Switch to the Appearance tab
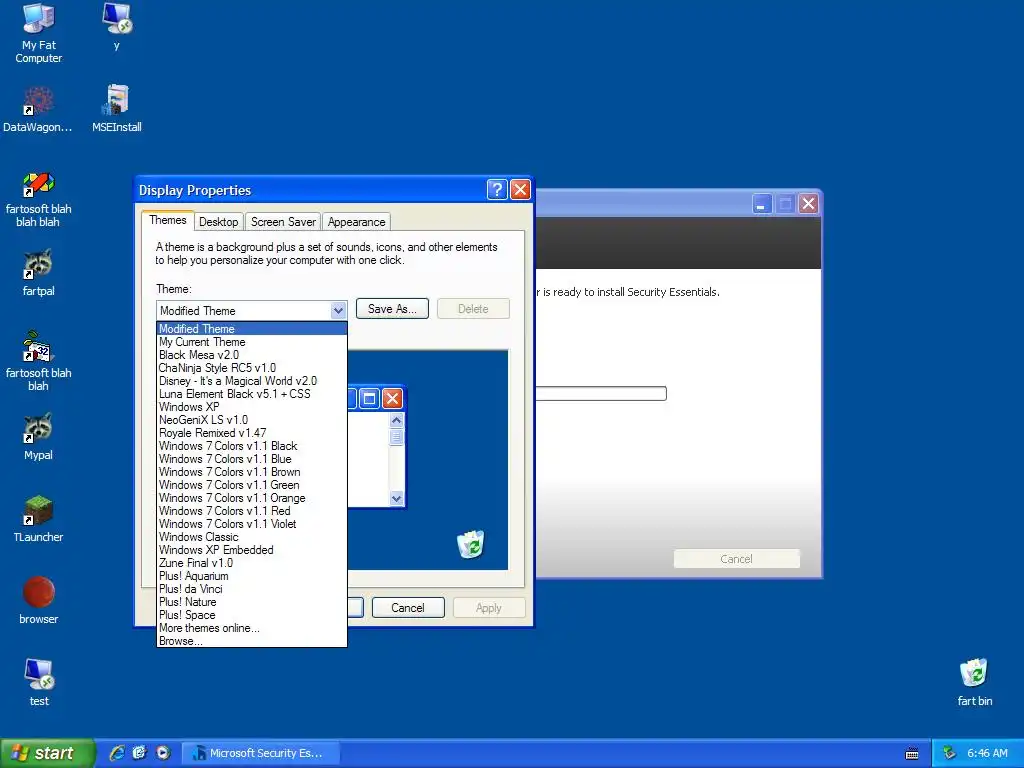Screen dimensions: 1024x768 tap(357, 222)
